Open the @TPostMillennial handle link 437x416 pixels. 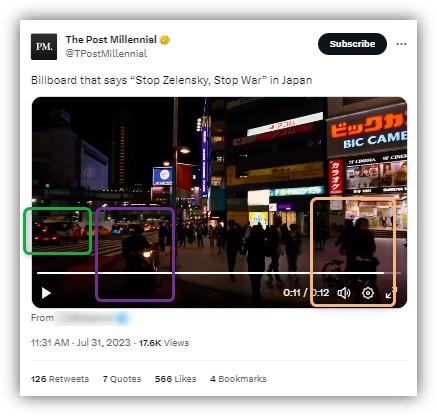106,53
